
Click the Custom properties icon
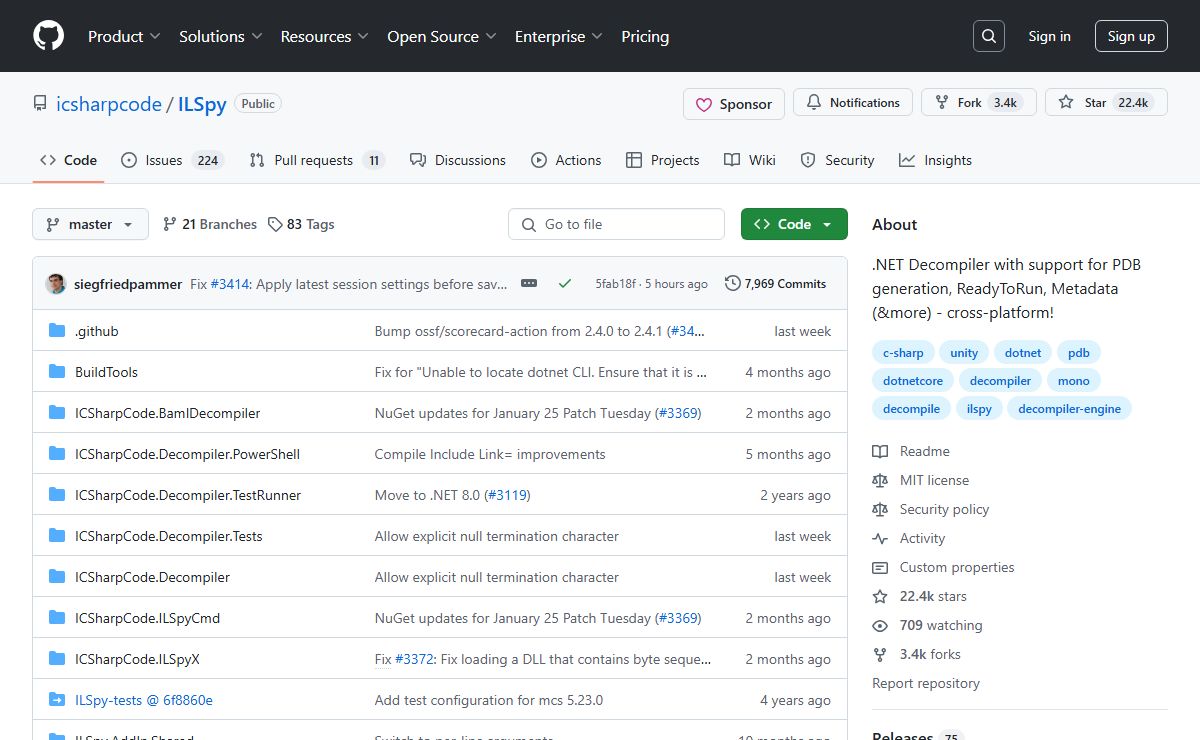(x=880, y=568)
